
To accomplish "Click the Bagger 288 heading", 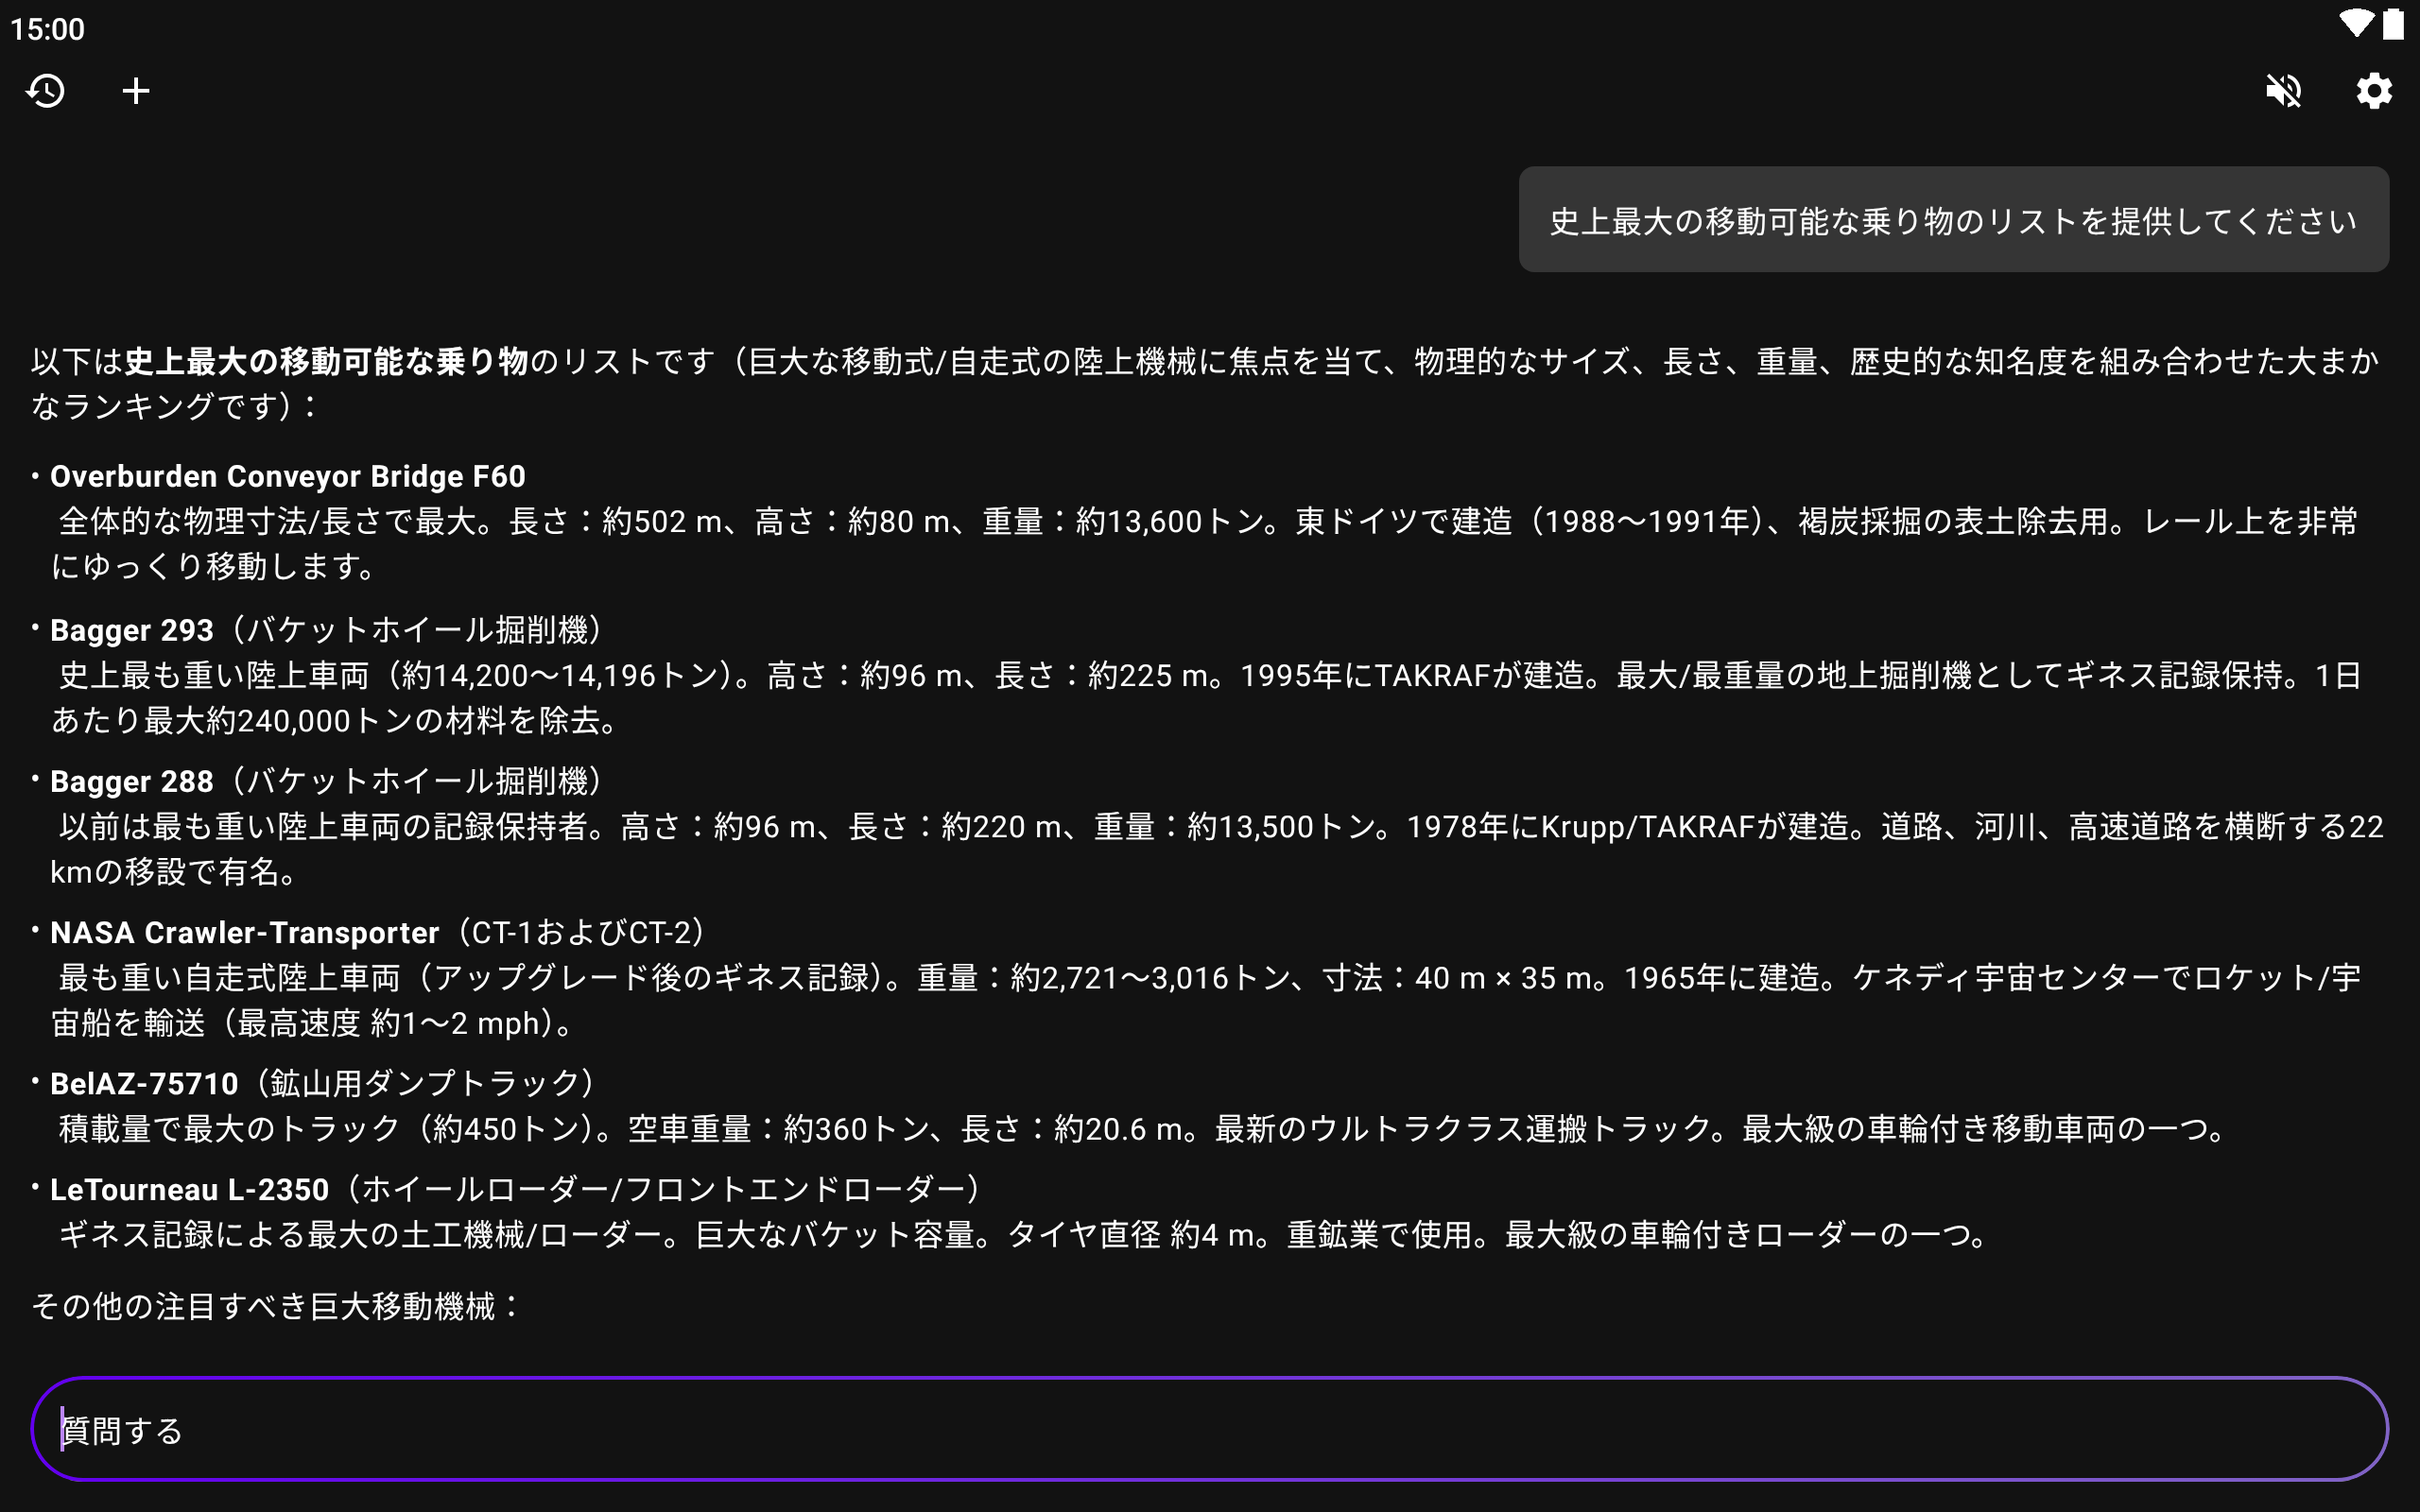I will coord(132,781).
